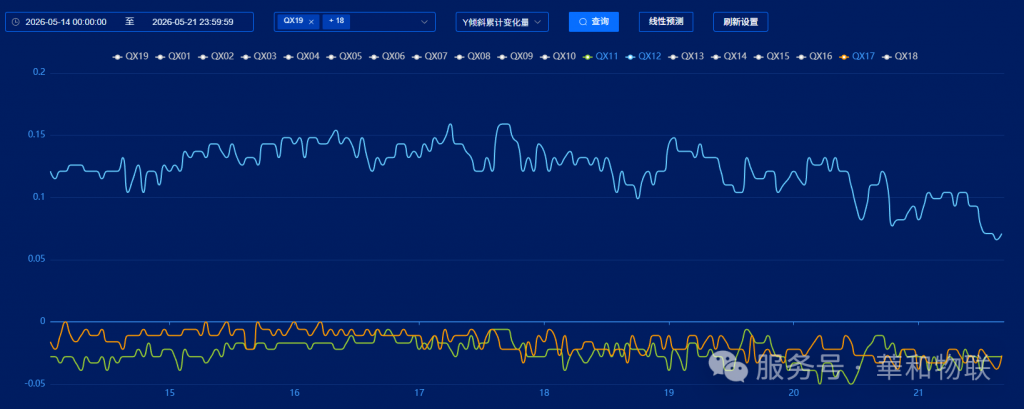Click the search icon on query button
1024x409 pixels.
[583, 22]
